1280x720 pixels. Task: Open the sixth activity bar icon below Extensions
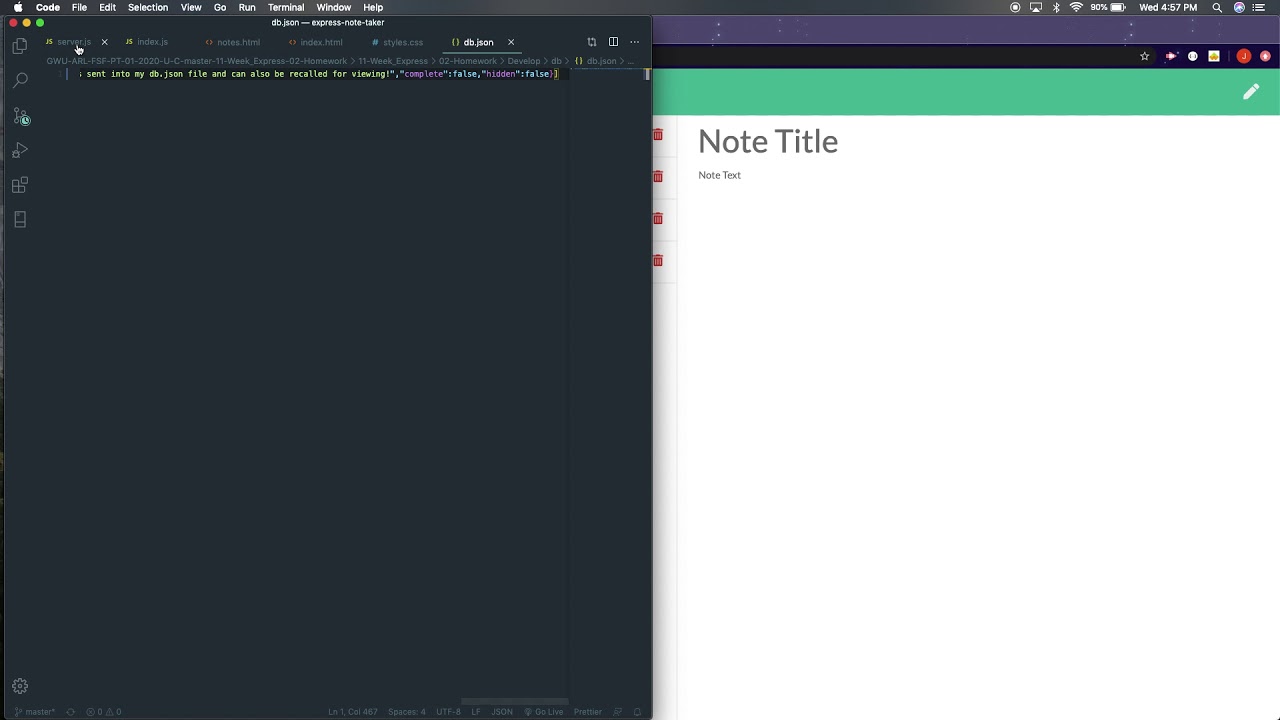20,219
